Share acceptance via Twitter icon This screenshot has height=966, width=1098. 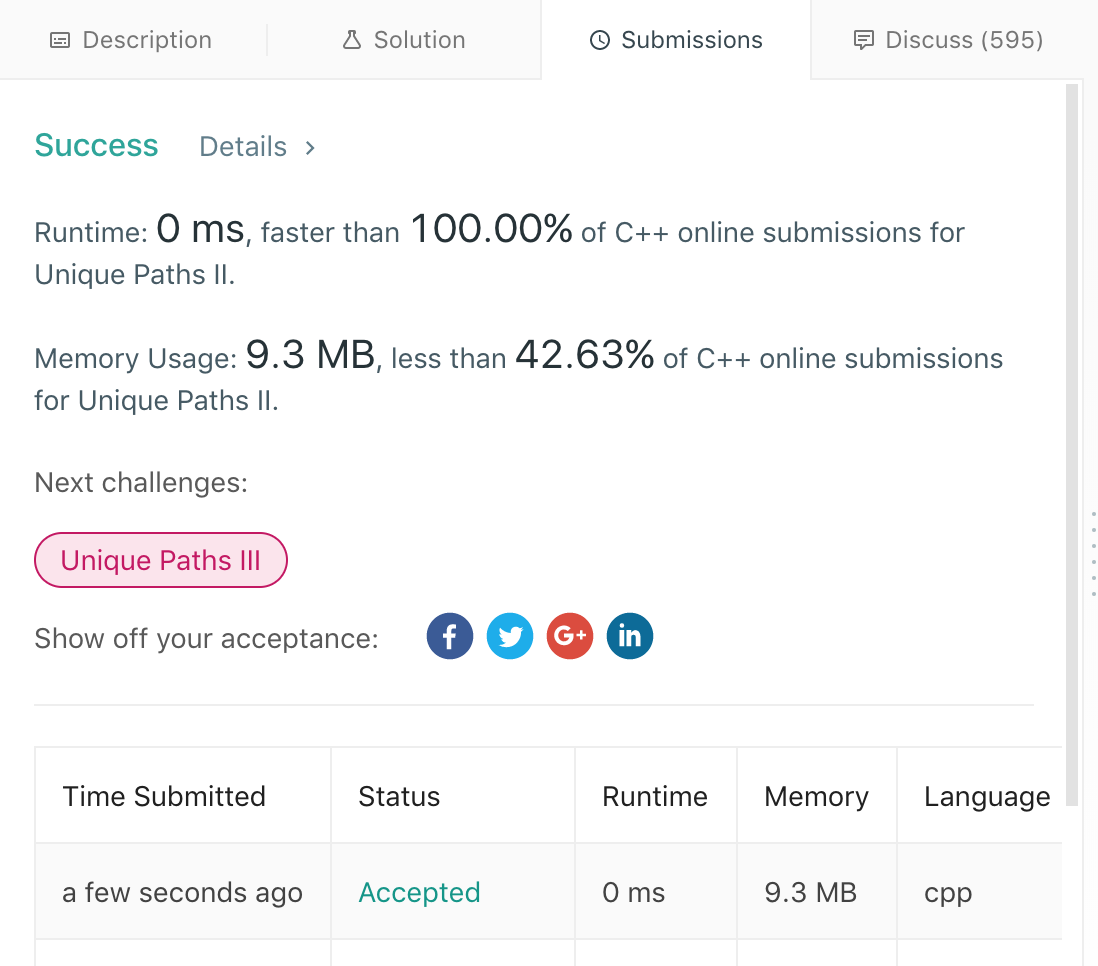tap(510, 636)
